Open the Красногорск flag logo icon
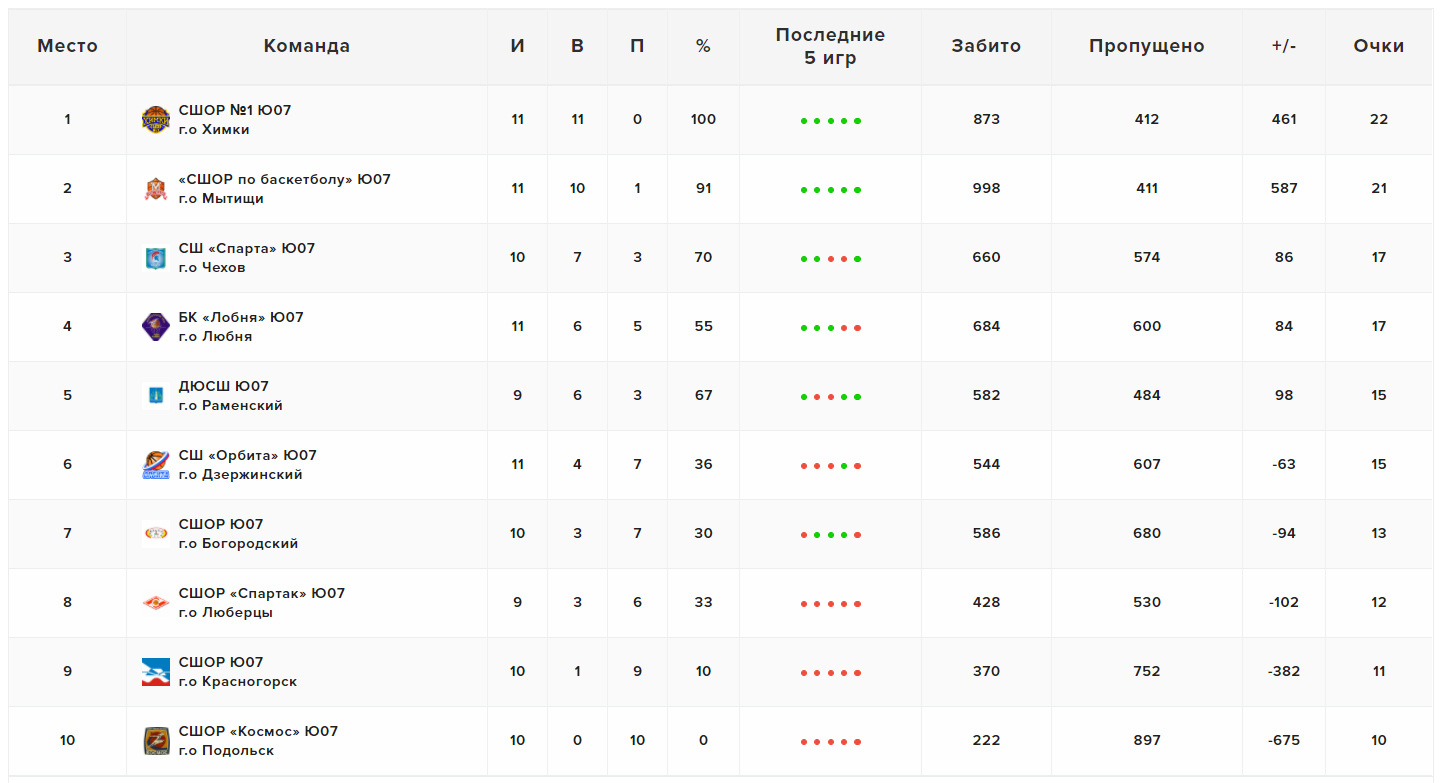Image resolution: width=1440 pixels, height=783 pixels. click(x=156, y=672)
